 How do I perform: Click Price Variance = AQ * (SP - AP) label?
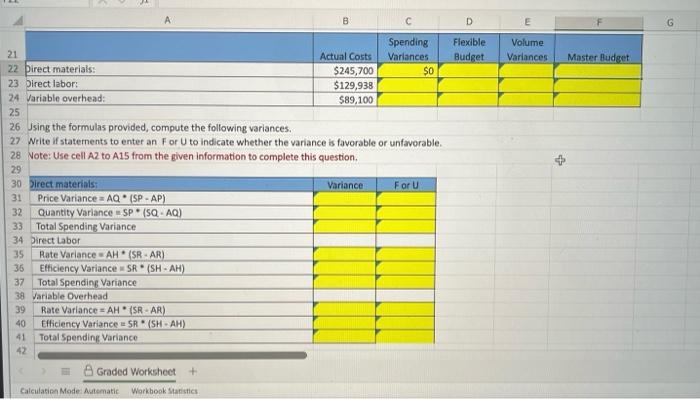[x=101, y=198]
